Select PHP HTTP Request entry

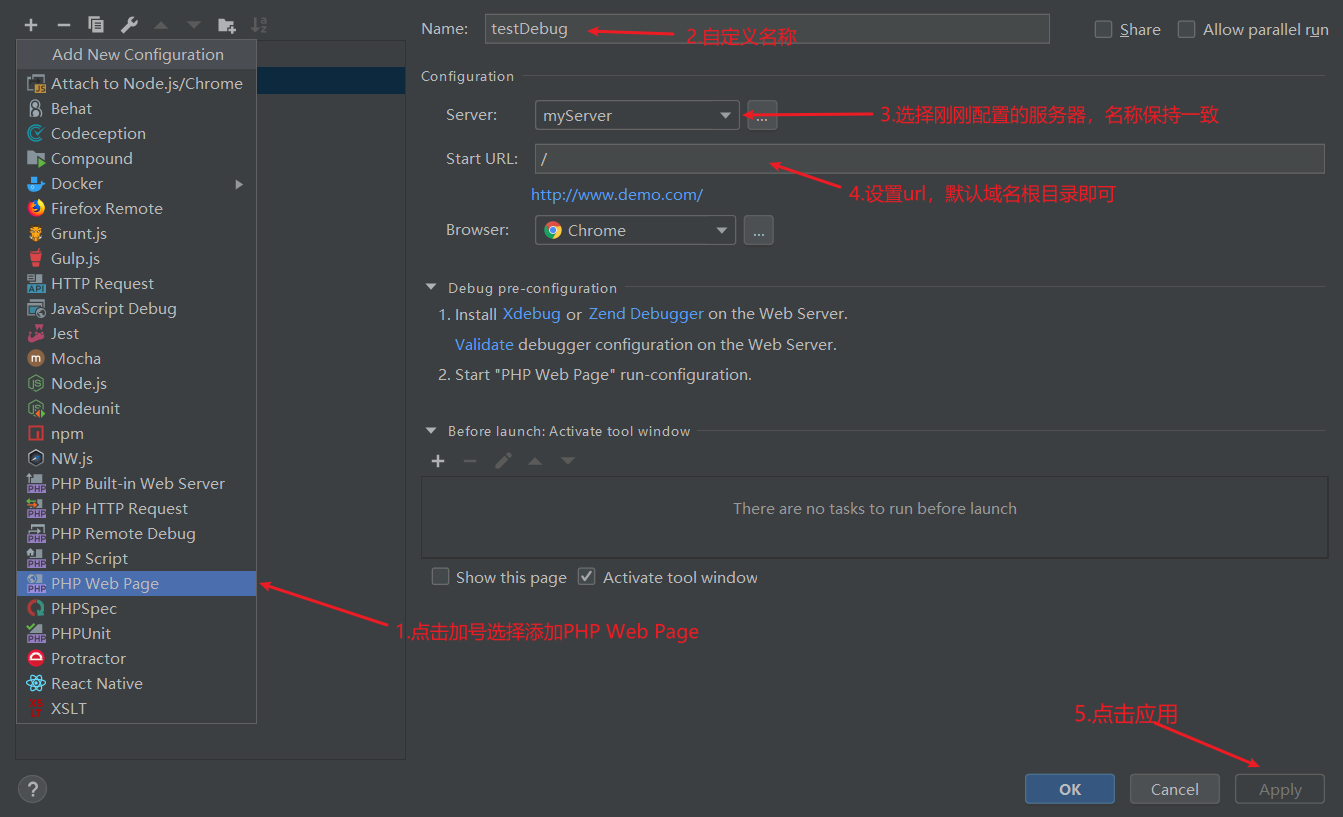coord(136,508)
